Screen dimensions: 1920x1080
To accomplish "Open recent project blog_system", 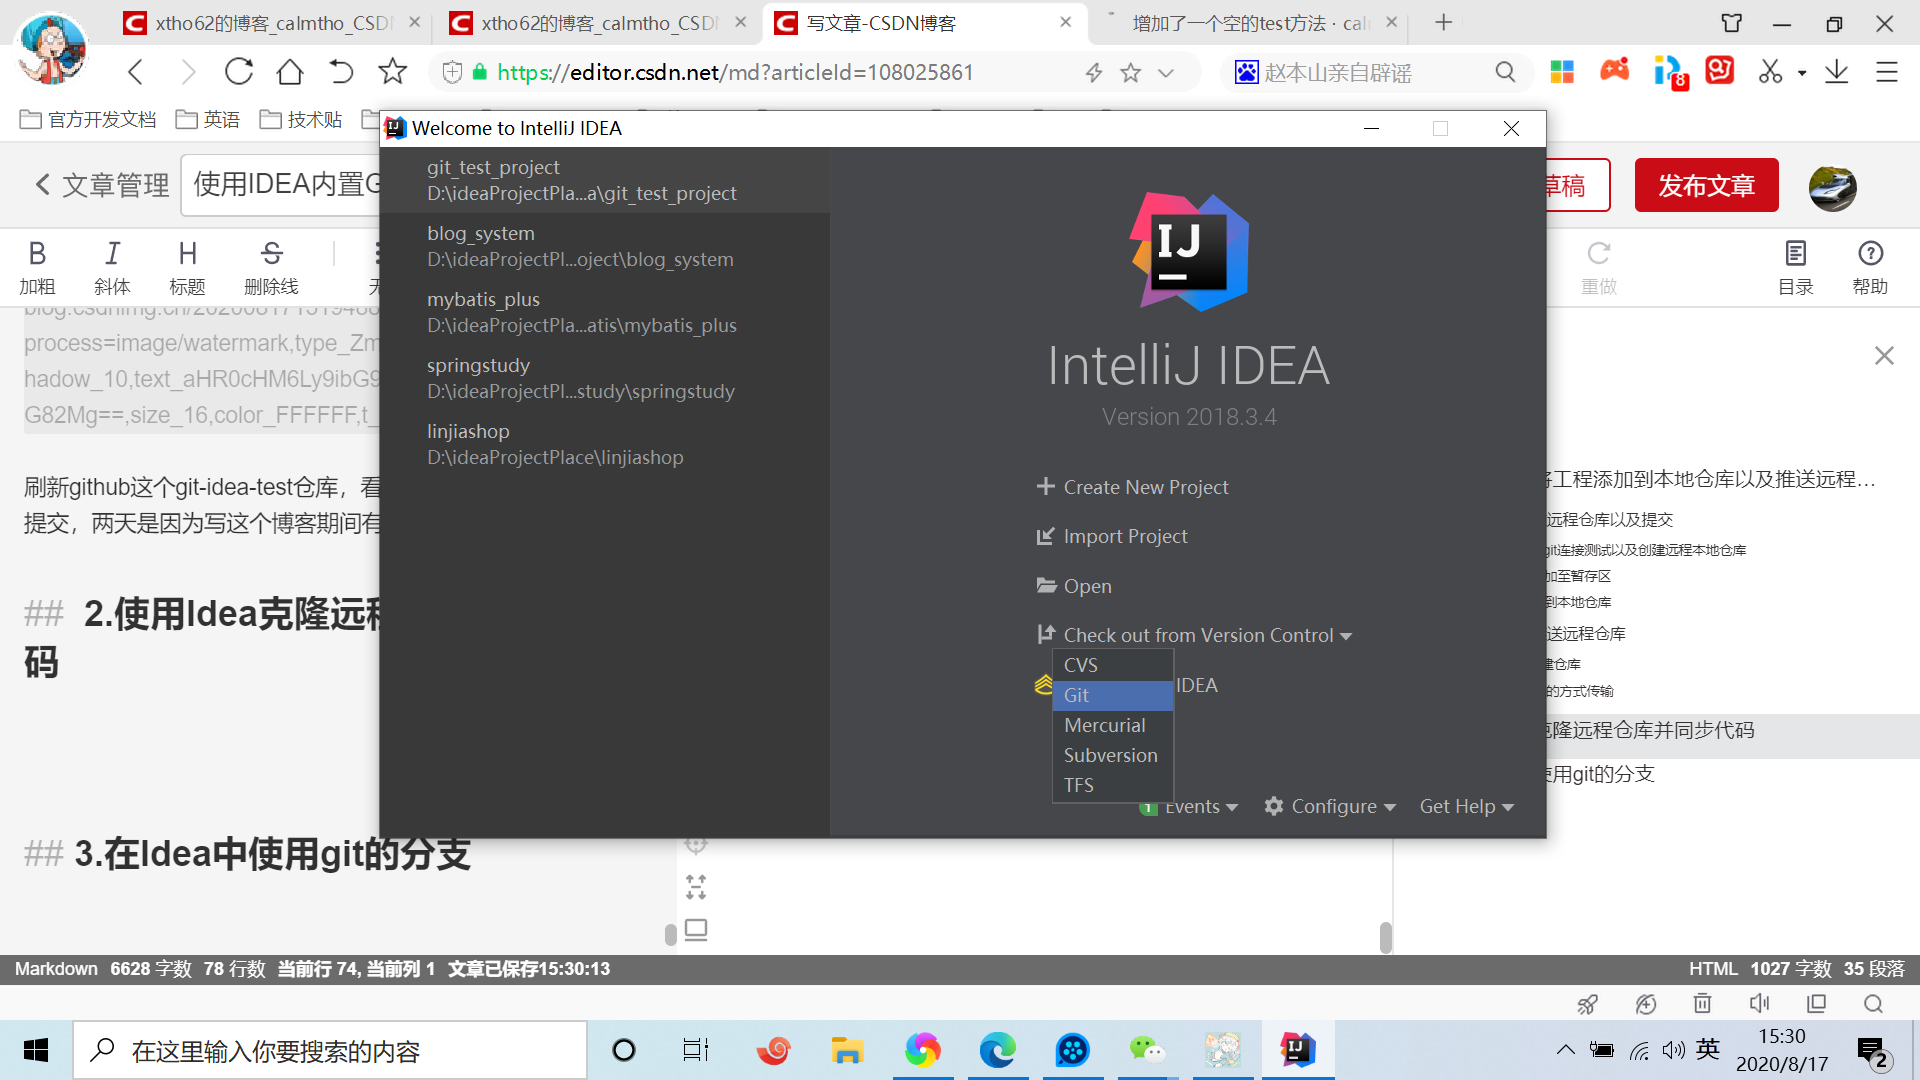I will coord(605,246).
